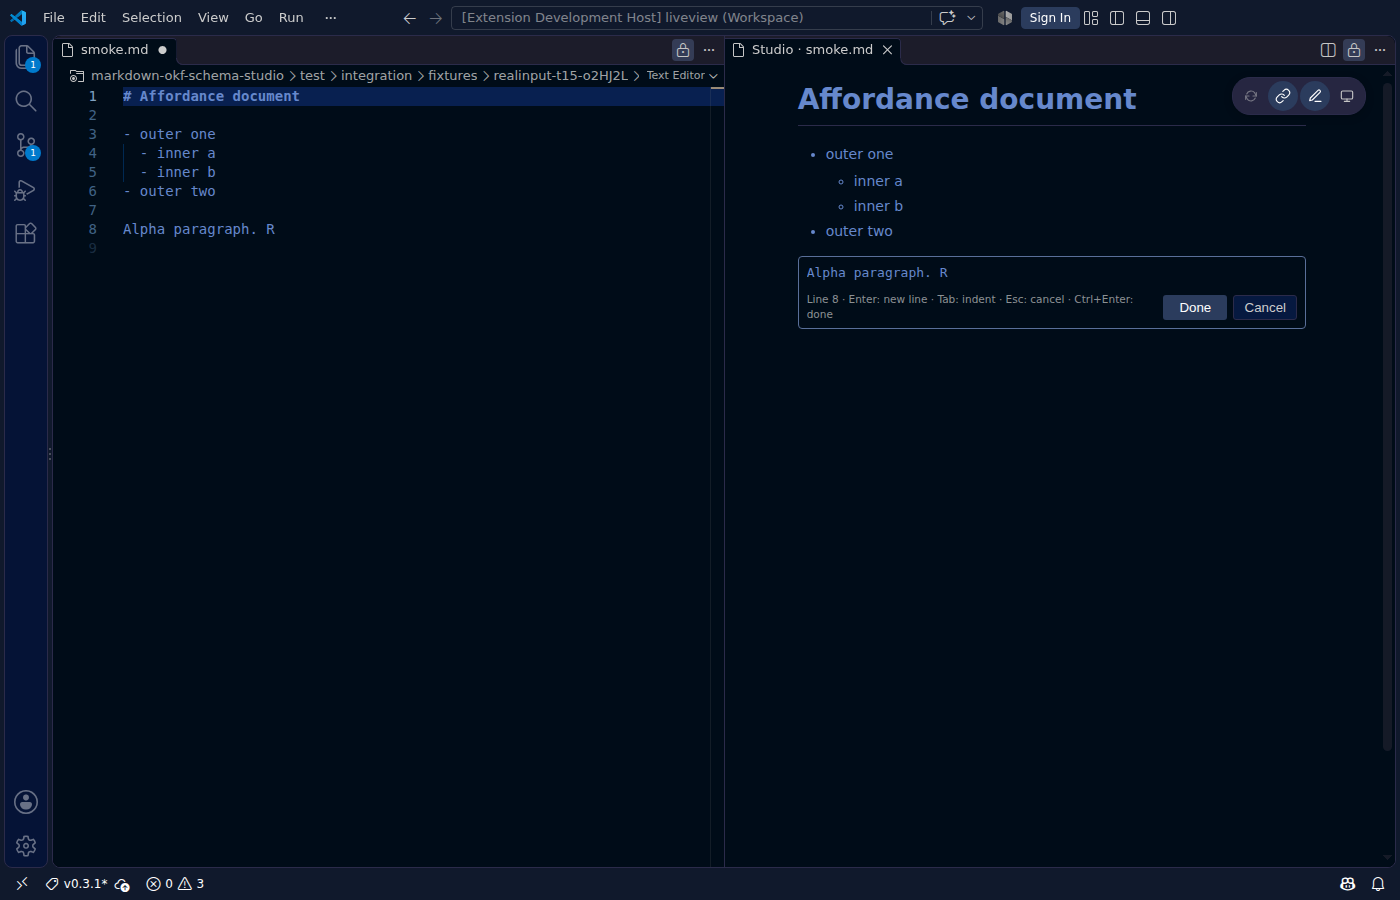Open Source Control view in activity bar
The height and width of the screenshot is (900, 1400).
tap(26, 145)
